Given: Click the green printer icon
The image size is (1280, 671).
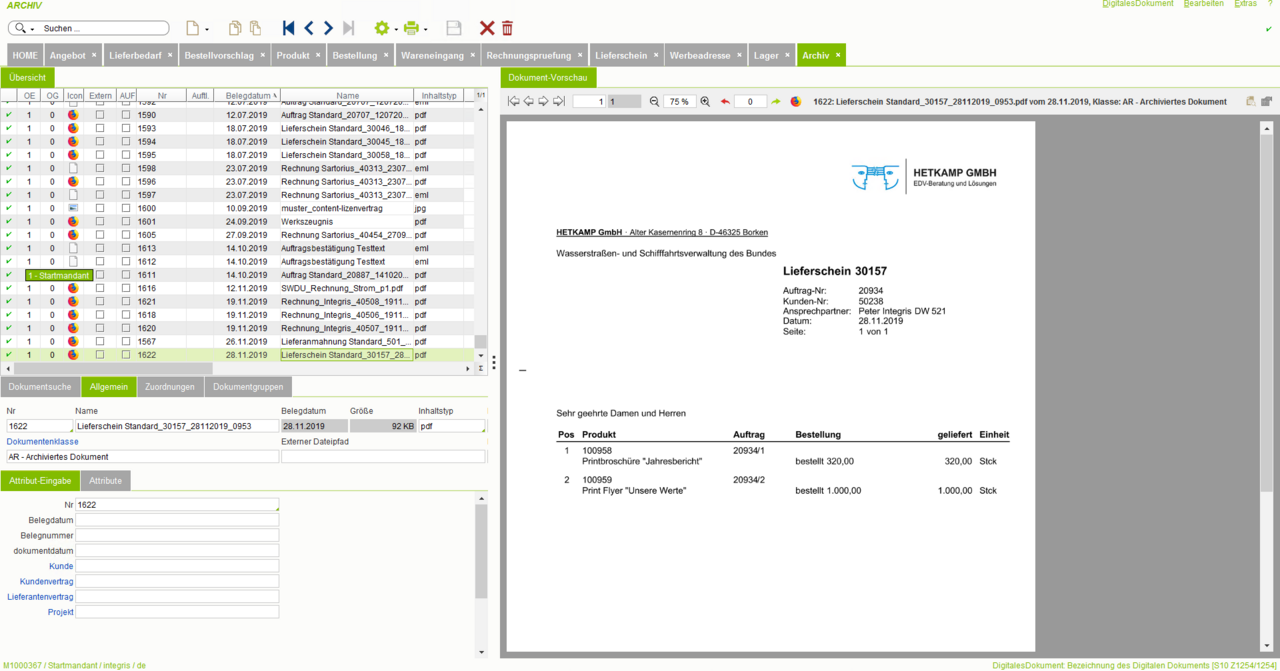Looking at the screenshot, I should coord(411,28).
